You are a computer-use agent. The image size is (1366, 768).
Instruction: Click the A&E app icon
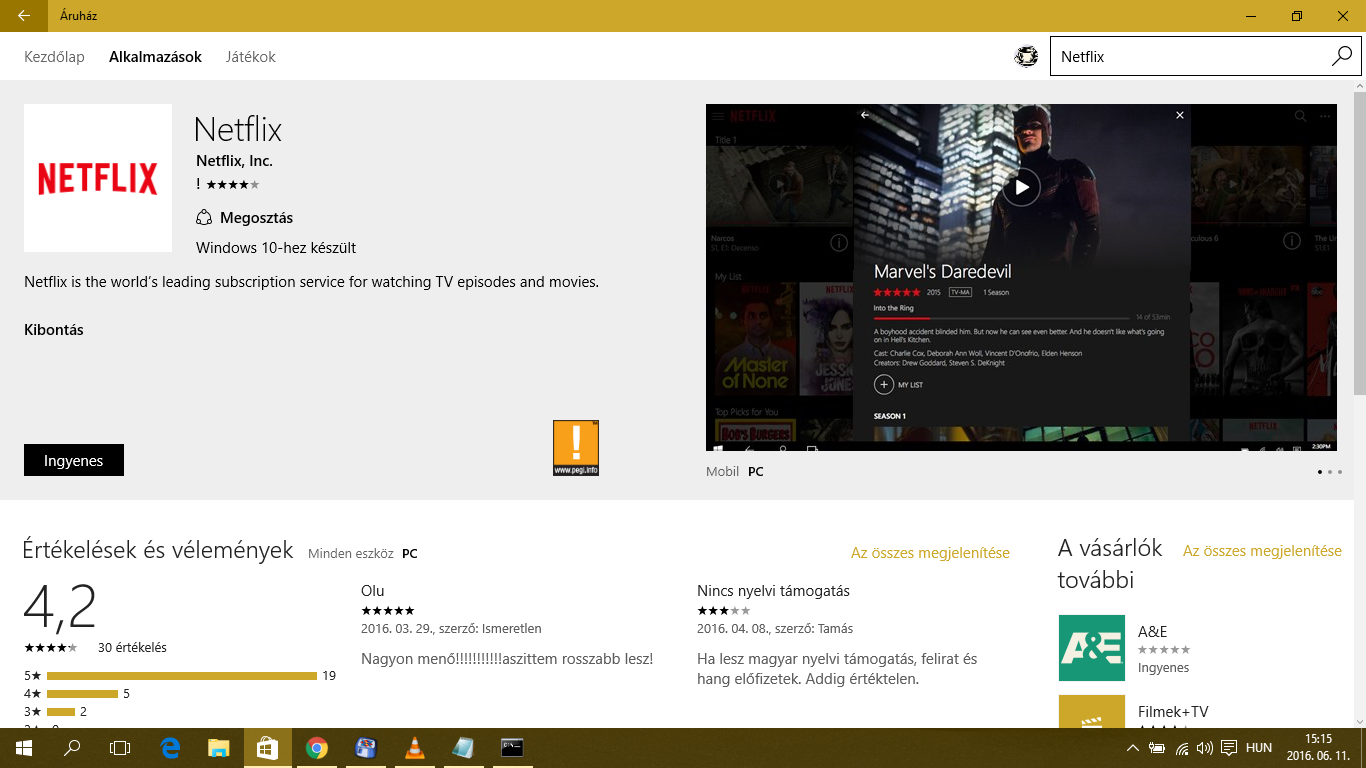1091,648
